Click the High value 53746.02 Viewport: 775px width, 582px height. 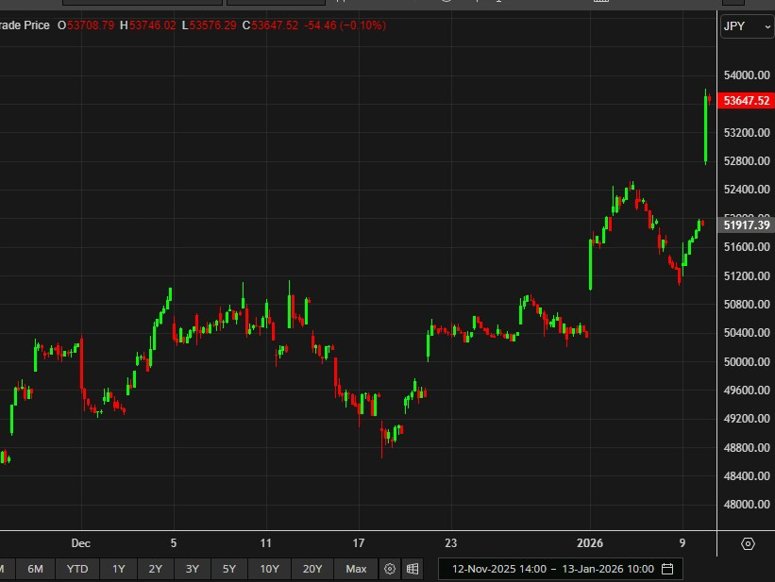(x=153, y=25)
